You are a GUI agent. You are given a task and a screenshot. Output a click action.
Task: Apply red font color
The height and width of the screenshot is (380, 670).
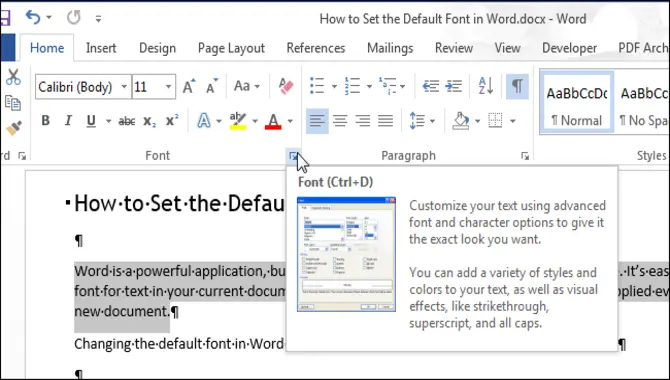click(x=273, y=121)
